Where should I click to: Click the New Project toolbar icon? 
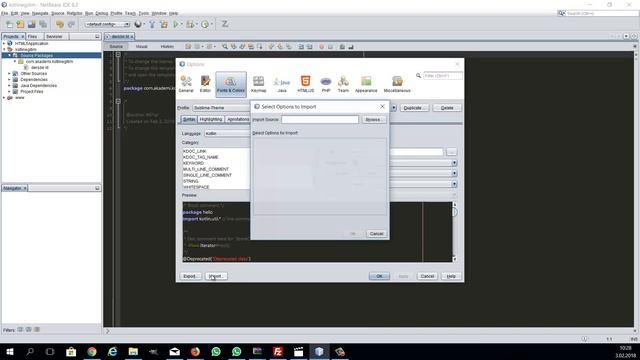[20, 24]
